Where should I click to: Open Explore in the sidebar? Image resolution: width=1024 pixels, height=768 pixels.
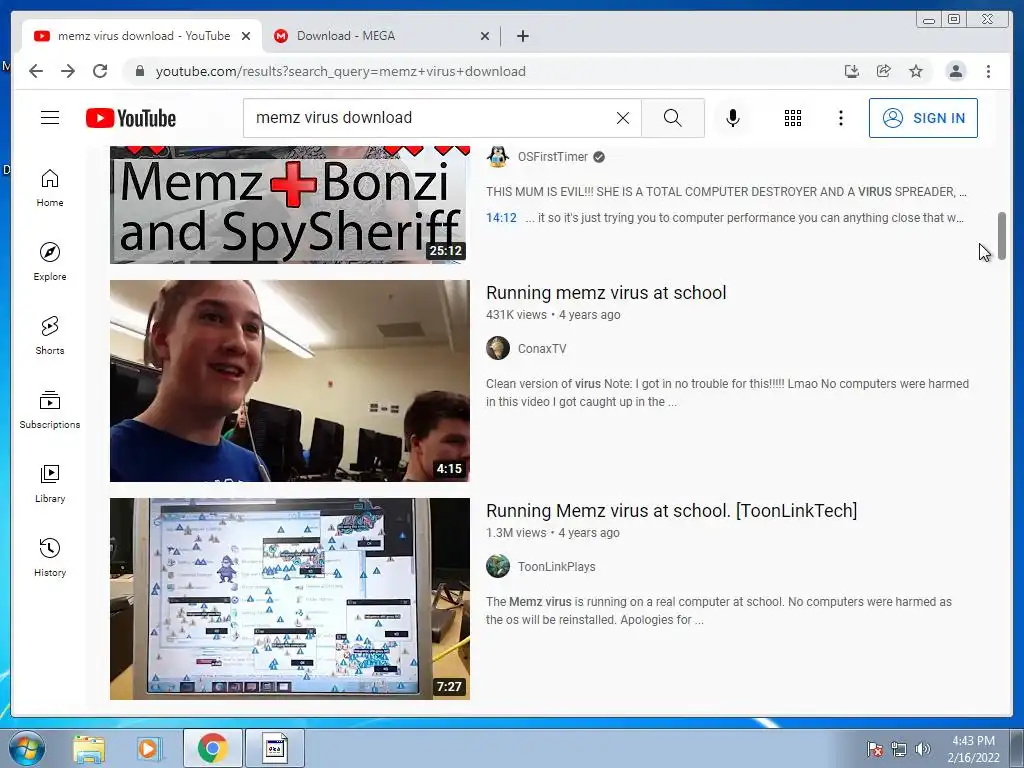[x=50, y=261]
